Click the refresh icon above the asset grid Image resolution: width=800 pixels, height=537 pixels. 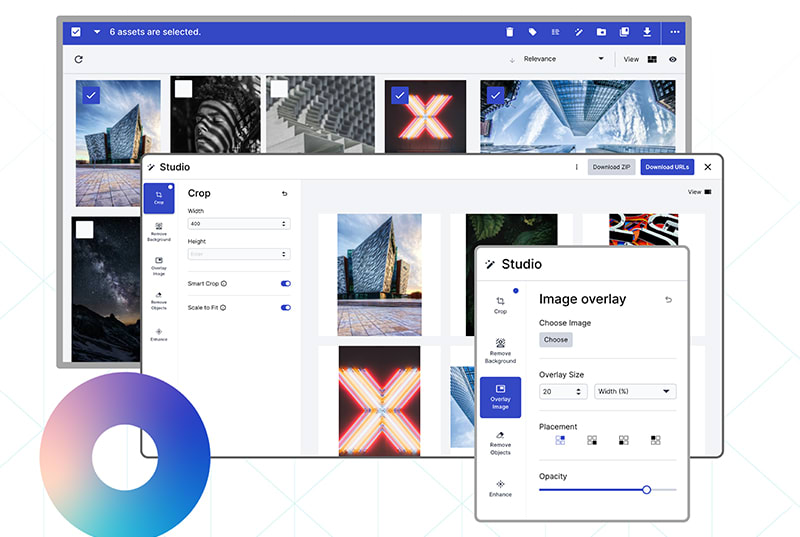click(79, 59)
